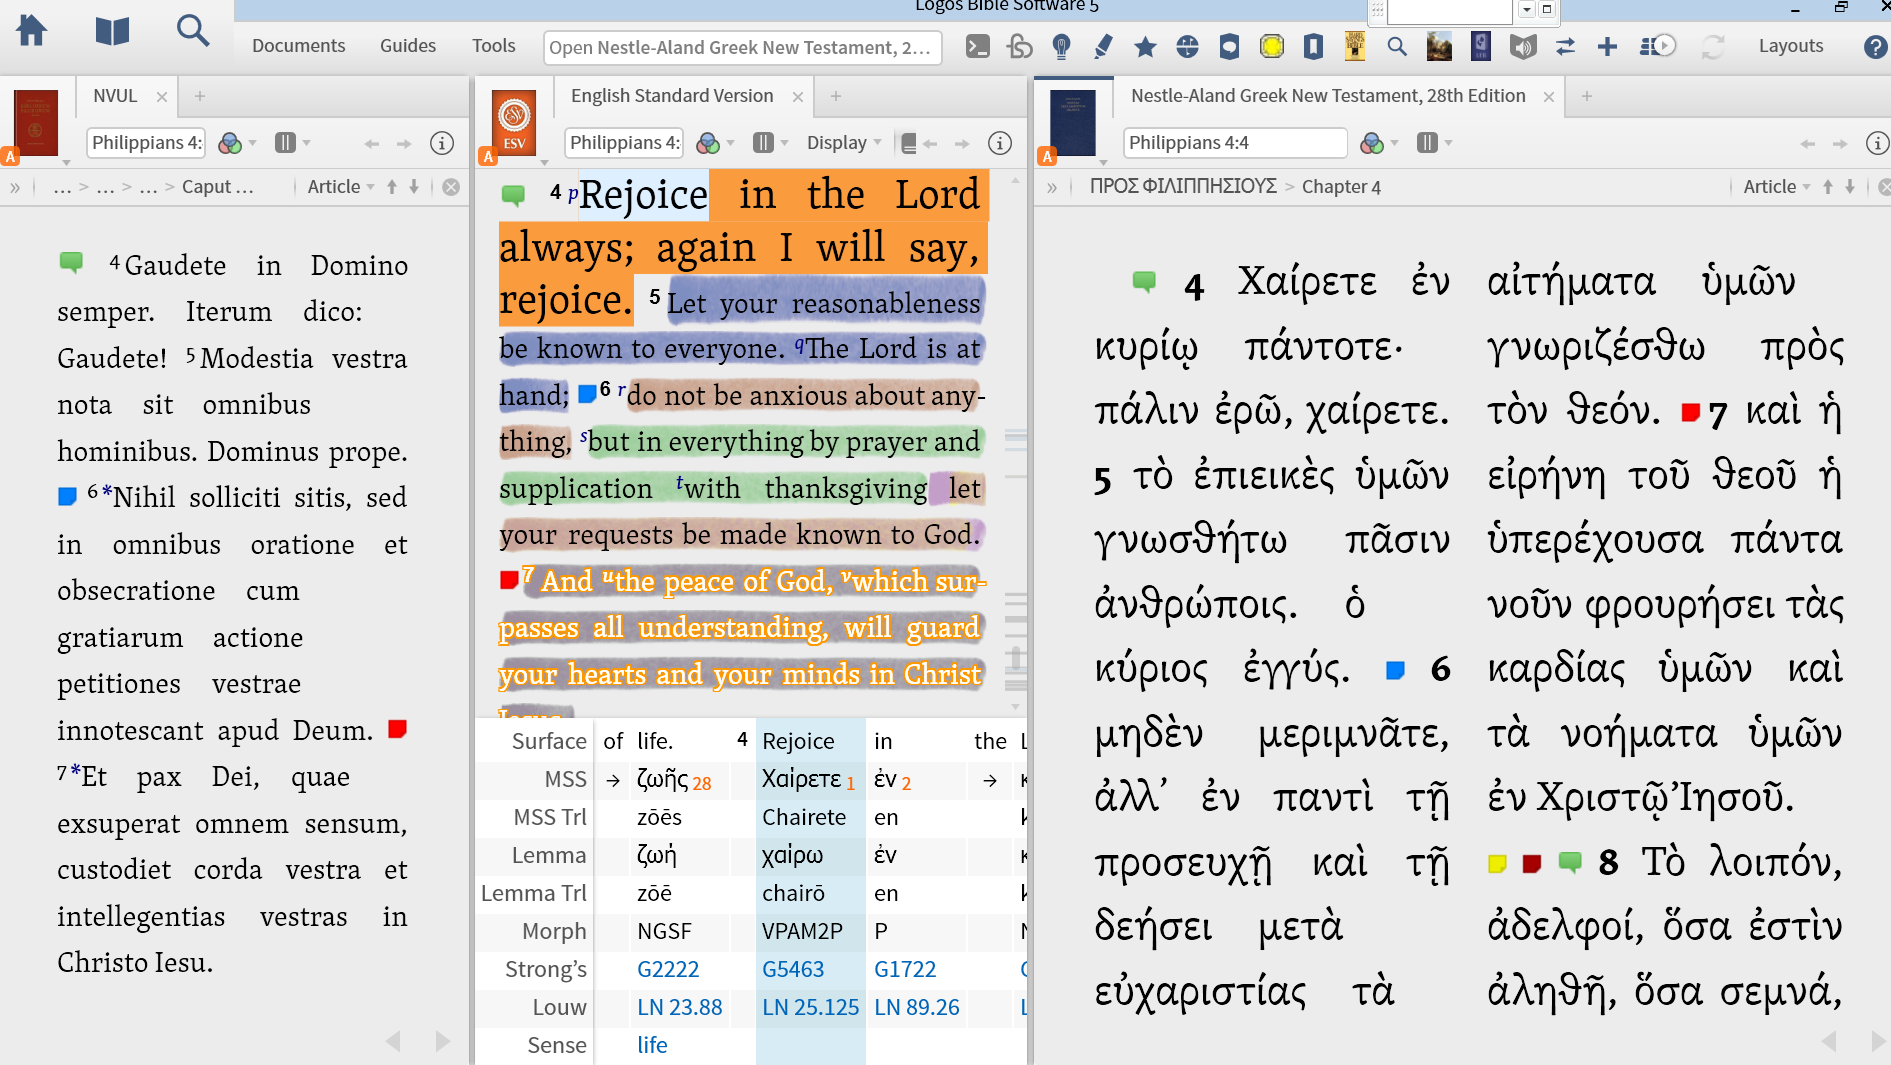Go to the Home page icon
The width and height of the screenshot is (1891, 1065).
pos(32,31)
